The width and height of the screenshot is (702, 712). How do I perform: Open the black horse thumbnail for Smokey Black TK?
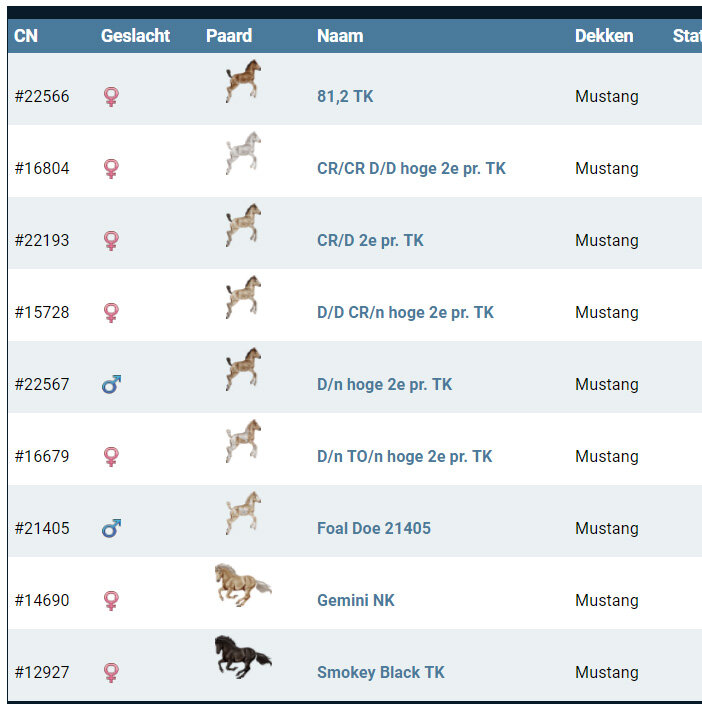[242, 657]
